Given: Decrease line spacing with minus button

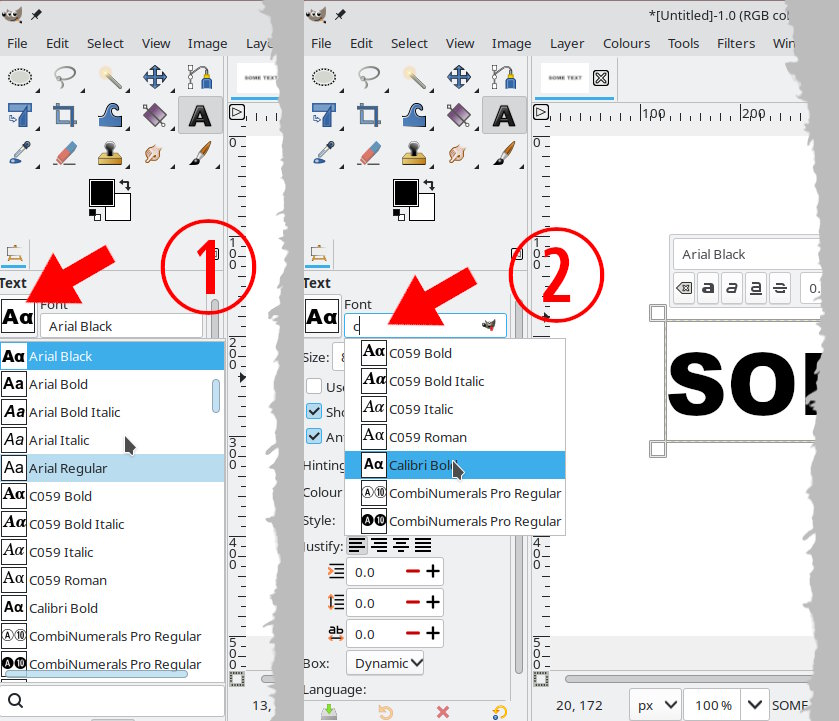Looking at the screenshot, I should (413, 603).
